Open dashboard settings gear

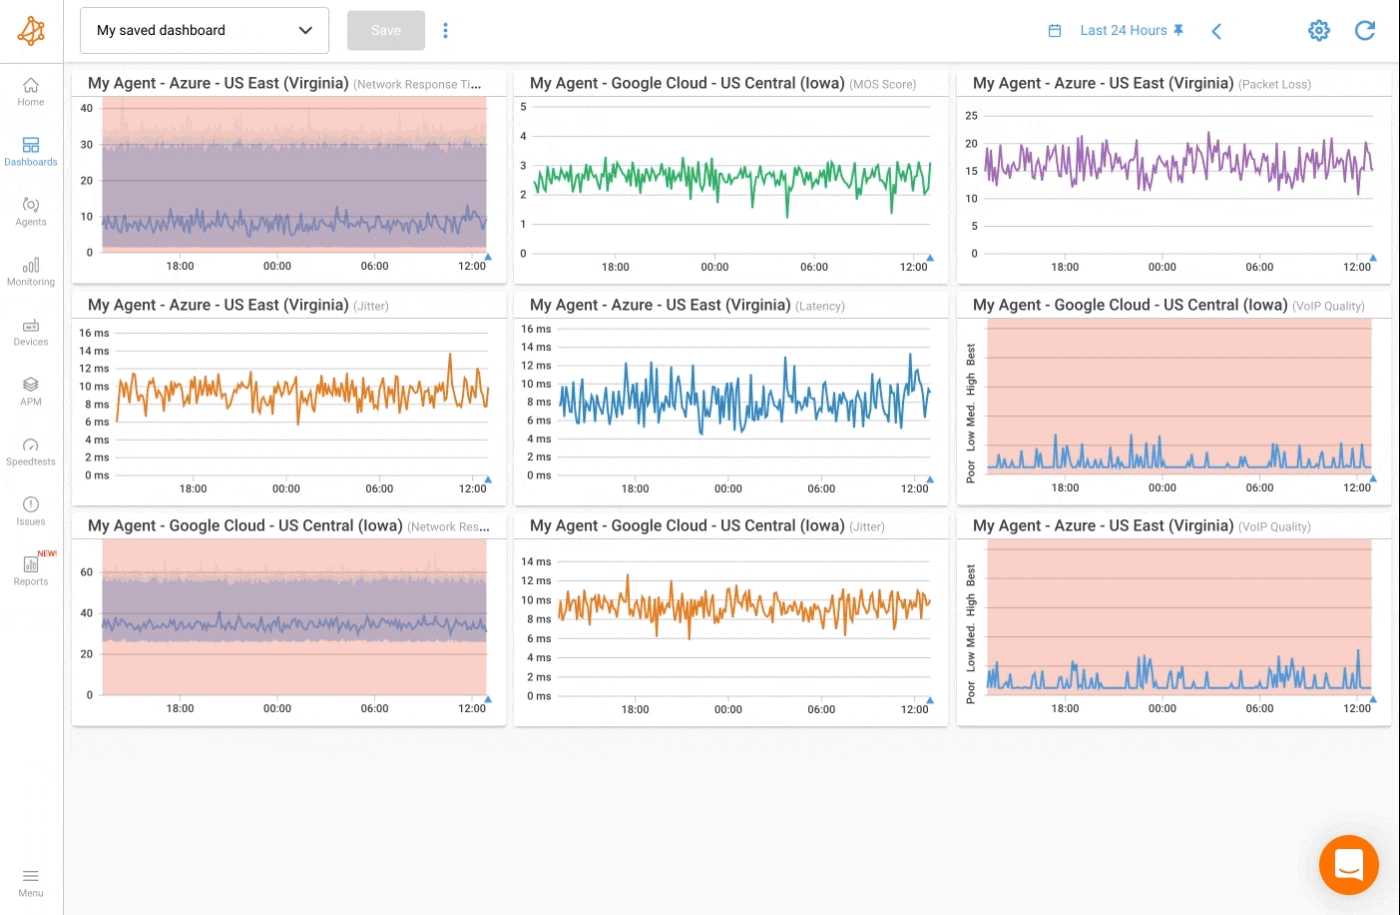click(x=1319, y=31)
